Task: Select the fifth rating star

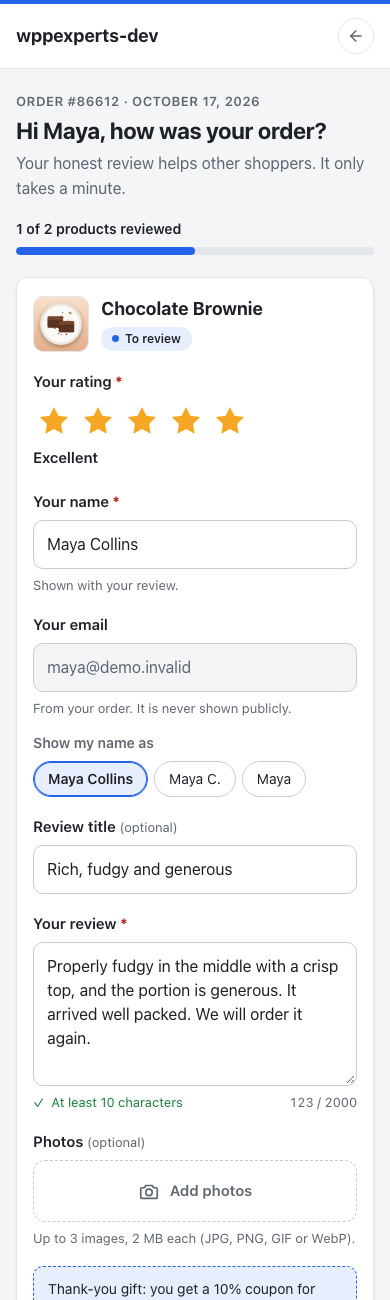Action: 230,421
